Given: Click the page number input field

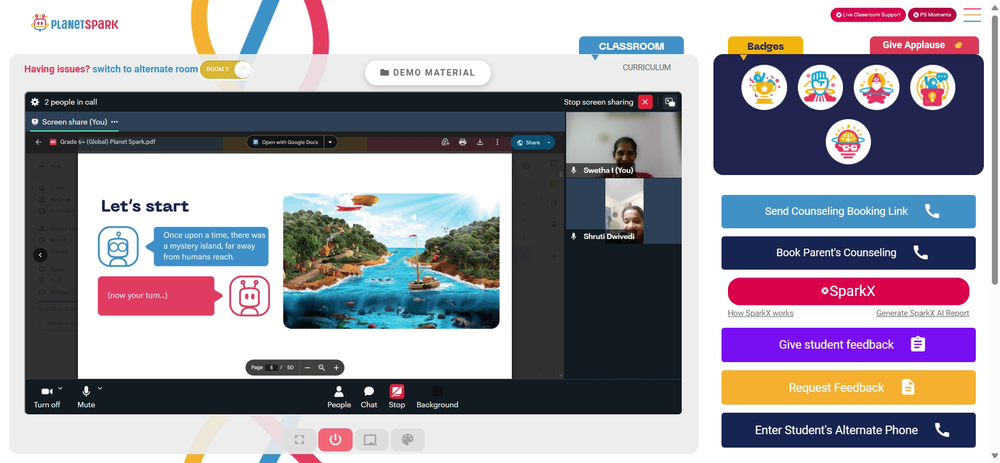Looking at the screenshot, I should click(x=272, y=367).
